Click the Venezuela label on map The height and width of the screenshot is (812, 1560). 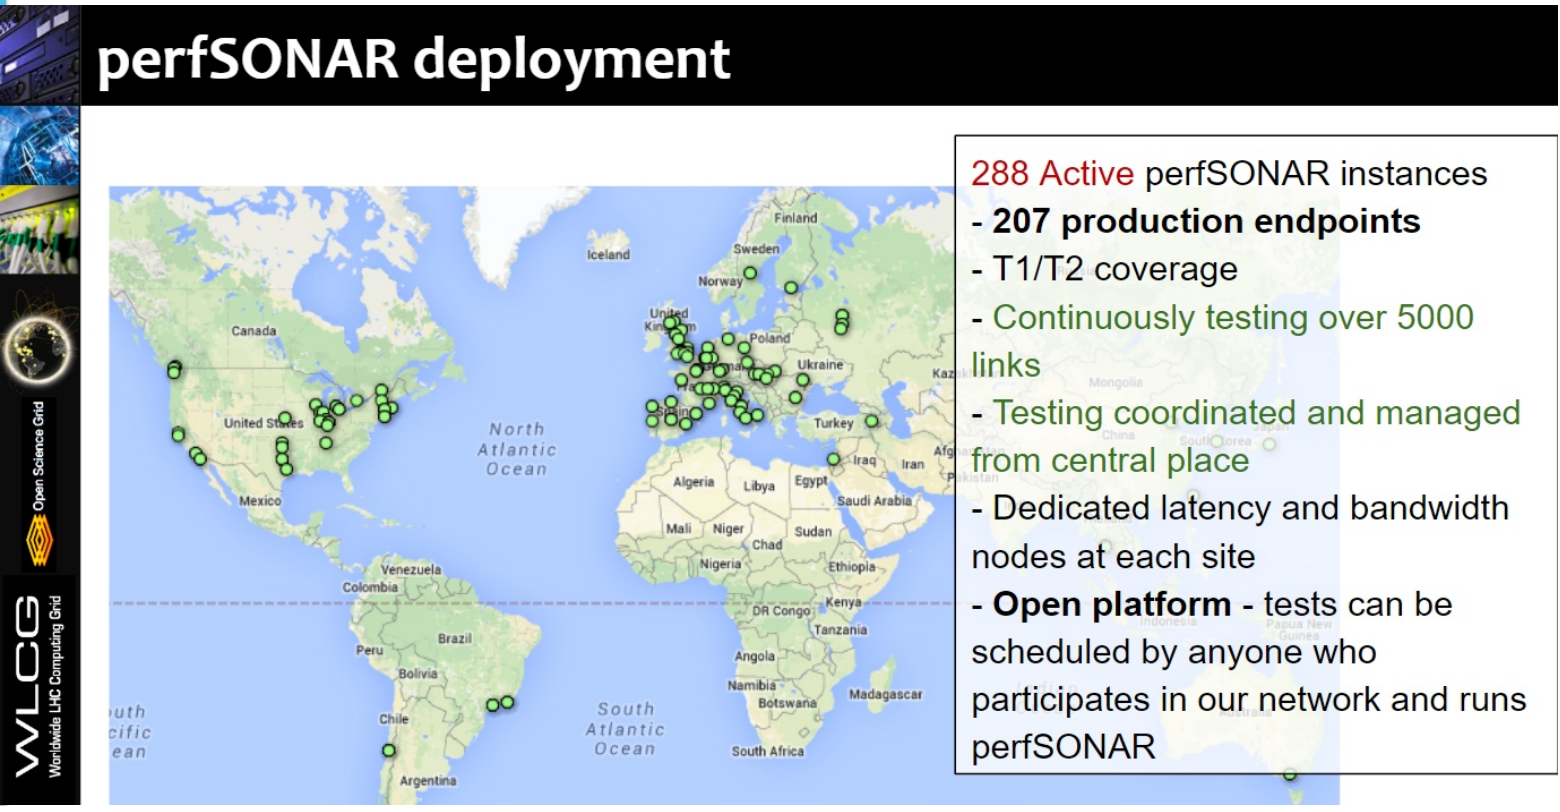[411, 569]
